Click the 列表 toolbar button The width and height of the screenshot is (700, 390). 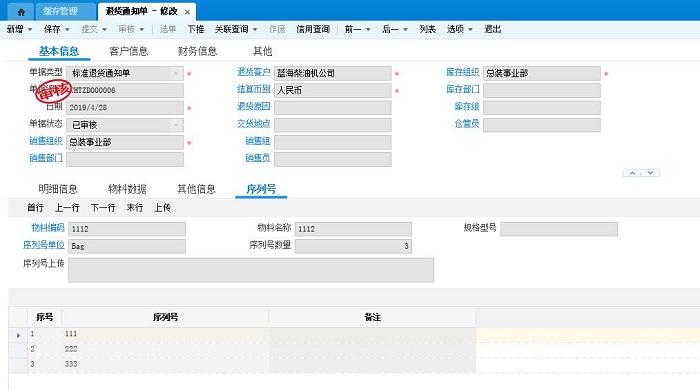point(427,29)
